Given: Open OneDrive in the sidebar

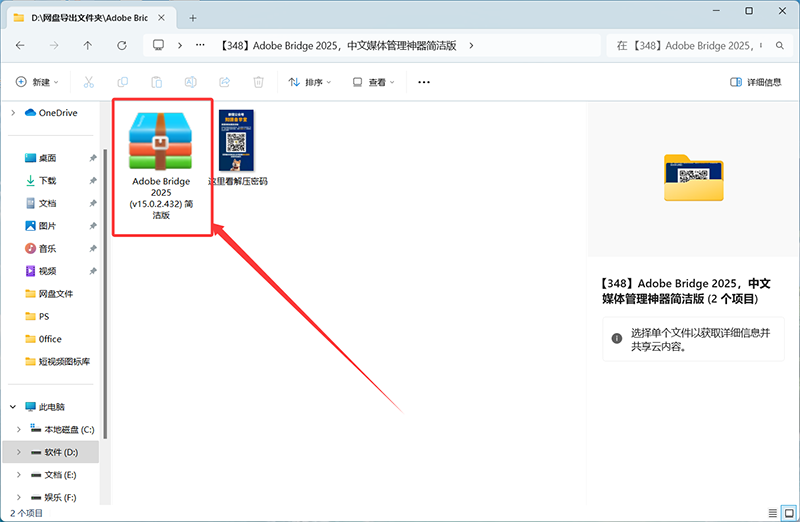Looking at the screenshot, I should (x=52, y=113).
